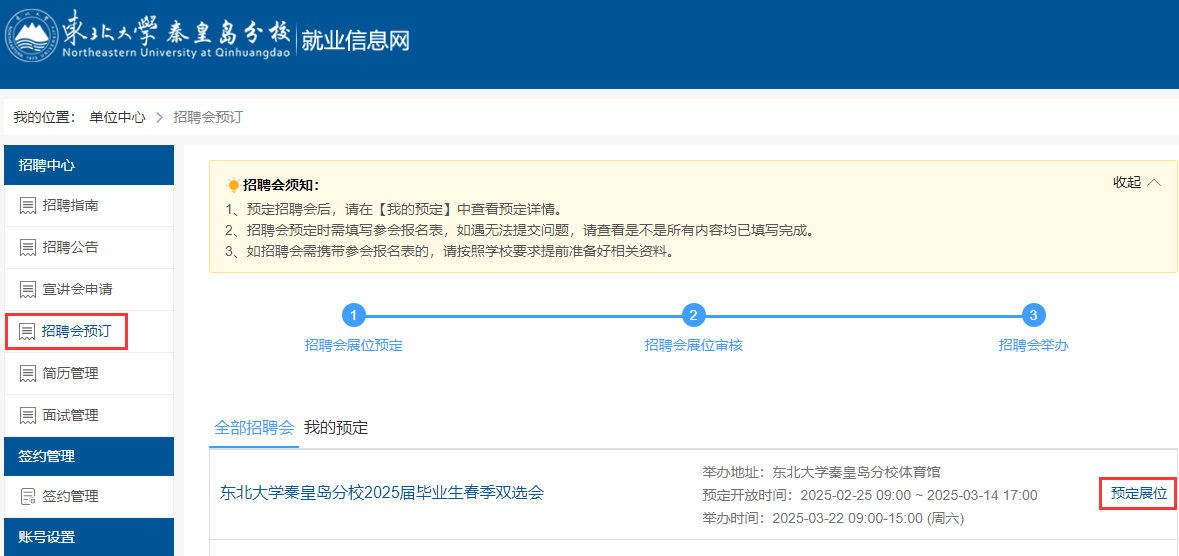This screenshot has height=556, width=1179.
Task: Click the icon beside 签约管理 menu item
Action: coord(28,497)
